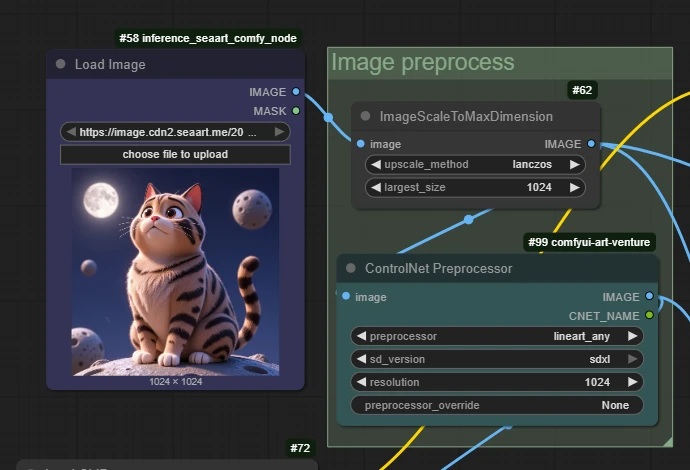Increase largest_size value with right arrow
Image resolution: width=690 pixels, height=470 pixels.
pos(575,187)
